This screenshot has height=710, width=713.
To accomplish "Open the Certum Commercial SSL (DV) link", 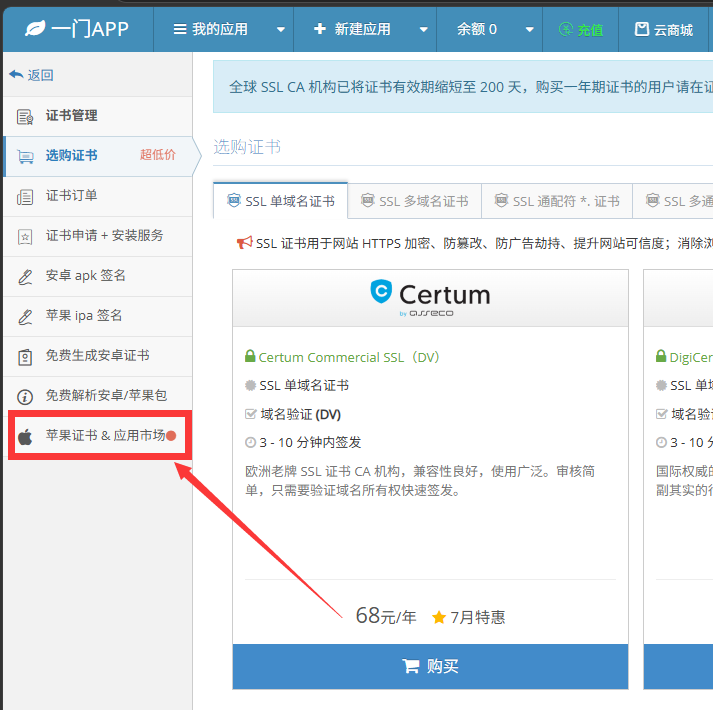I will coord(349,357).
